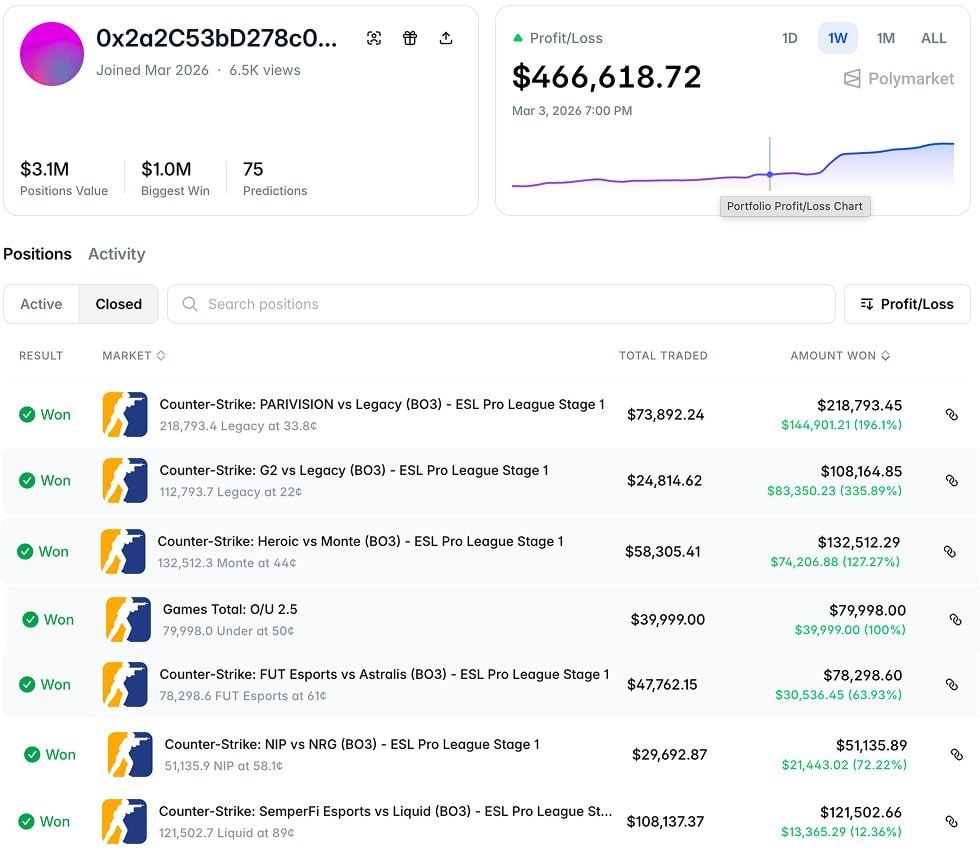Sort by the AMOUNT WON column header

[840, 356]
